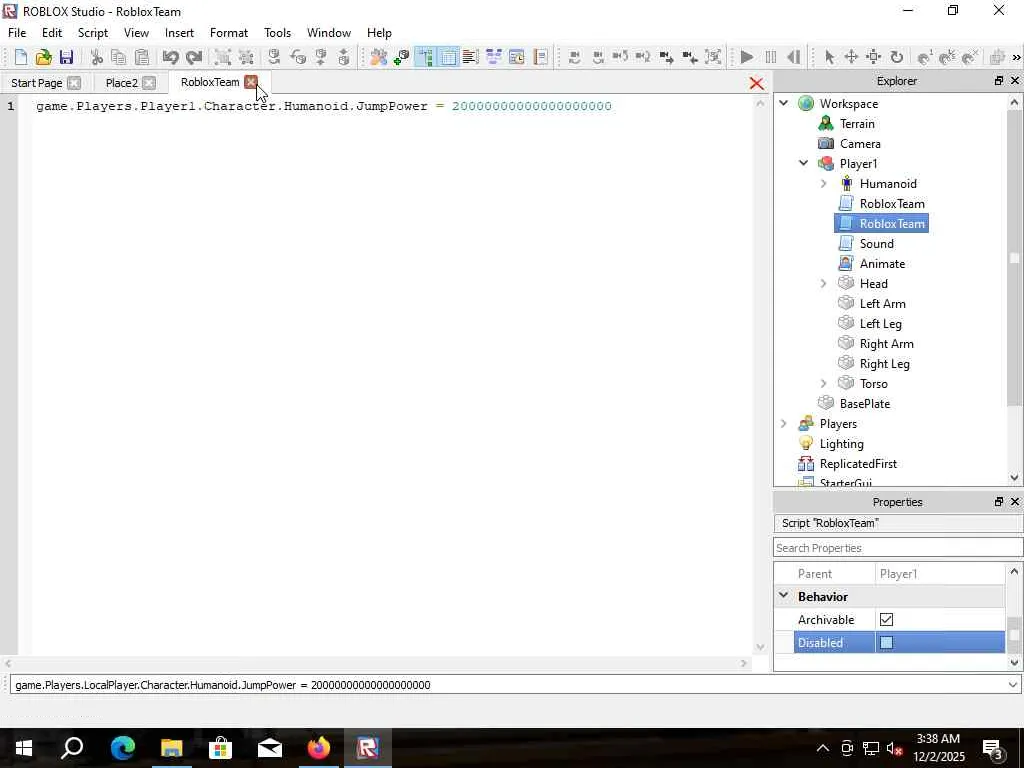This screenshot has height=768, width=1024.
Task: Open the File menu
Action: [17, 33]
